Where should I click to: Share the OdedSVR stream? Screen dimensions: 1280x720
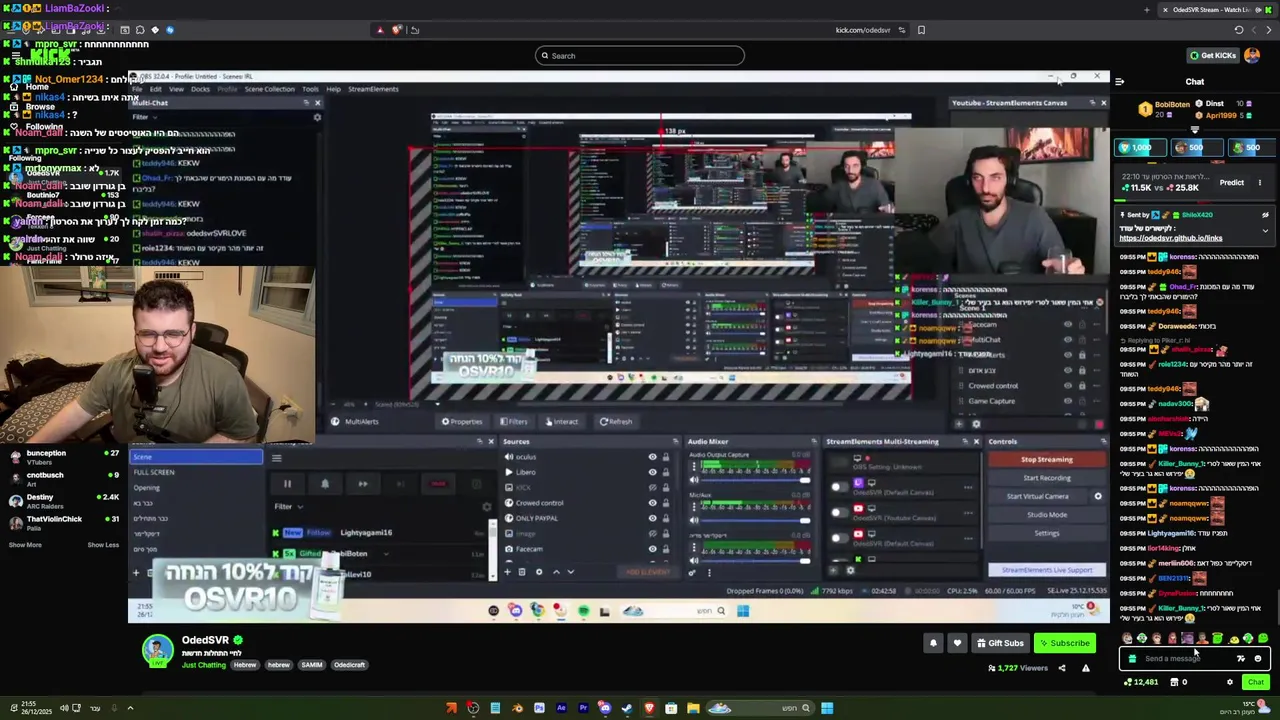pyautogui.click(x=1062, y=668)
